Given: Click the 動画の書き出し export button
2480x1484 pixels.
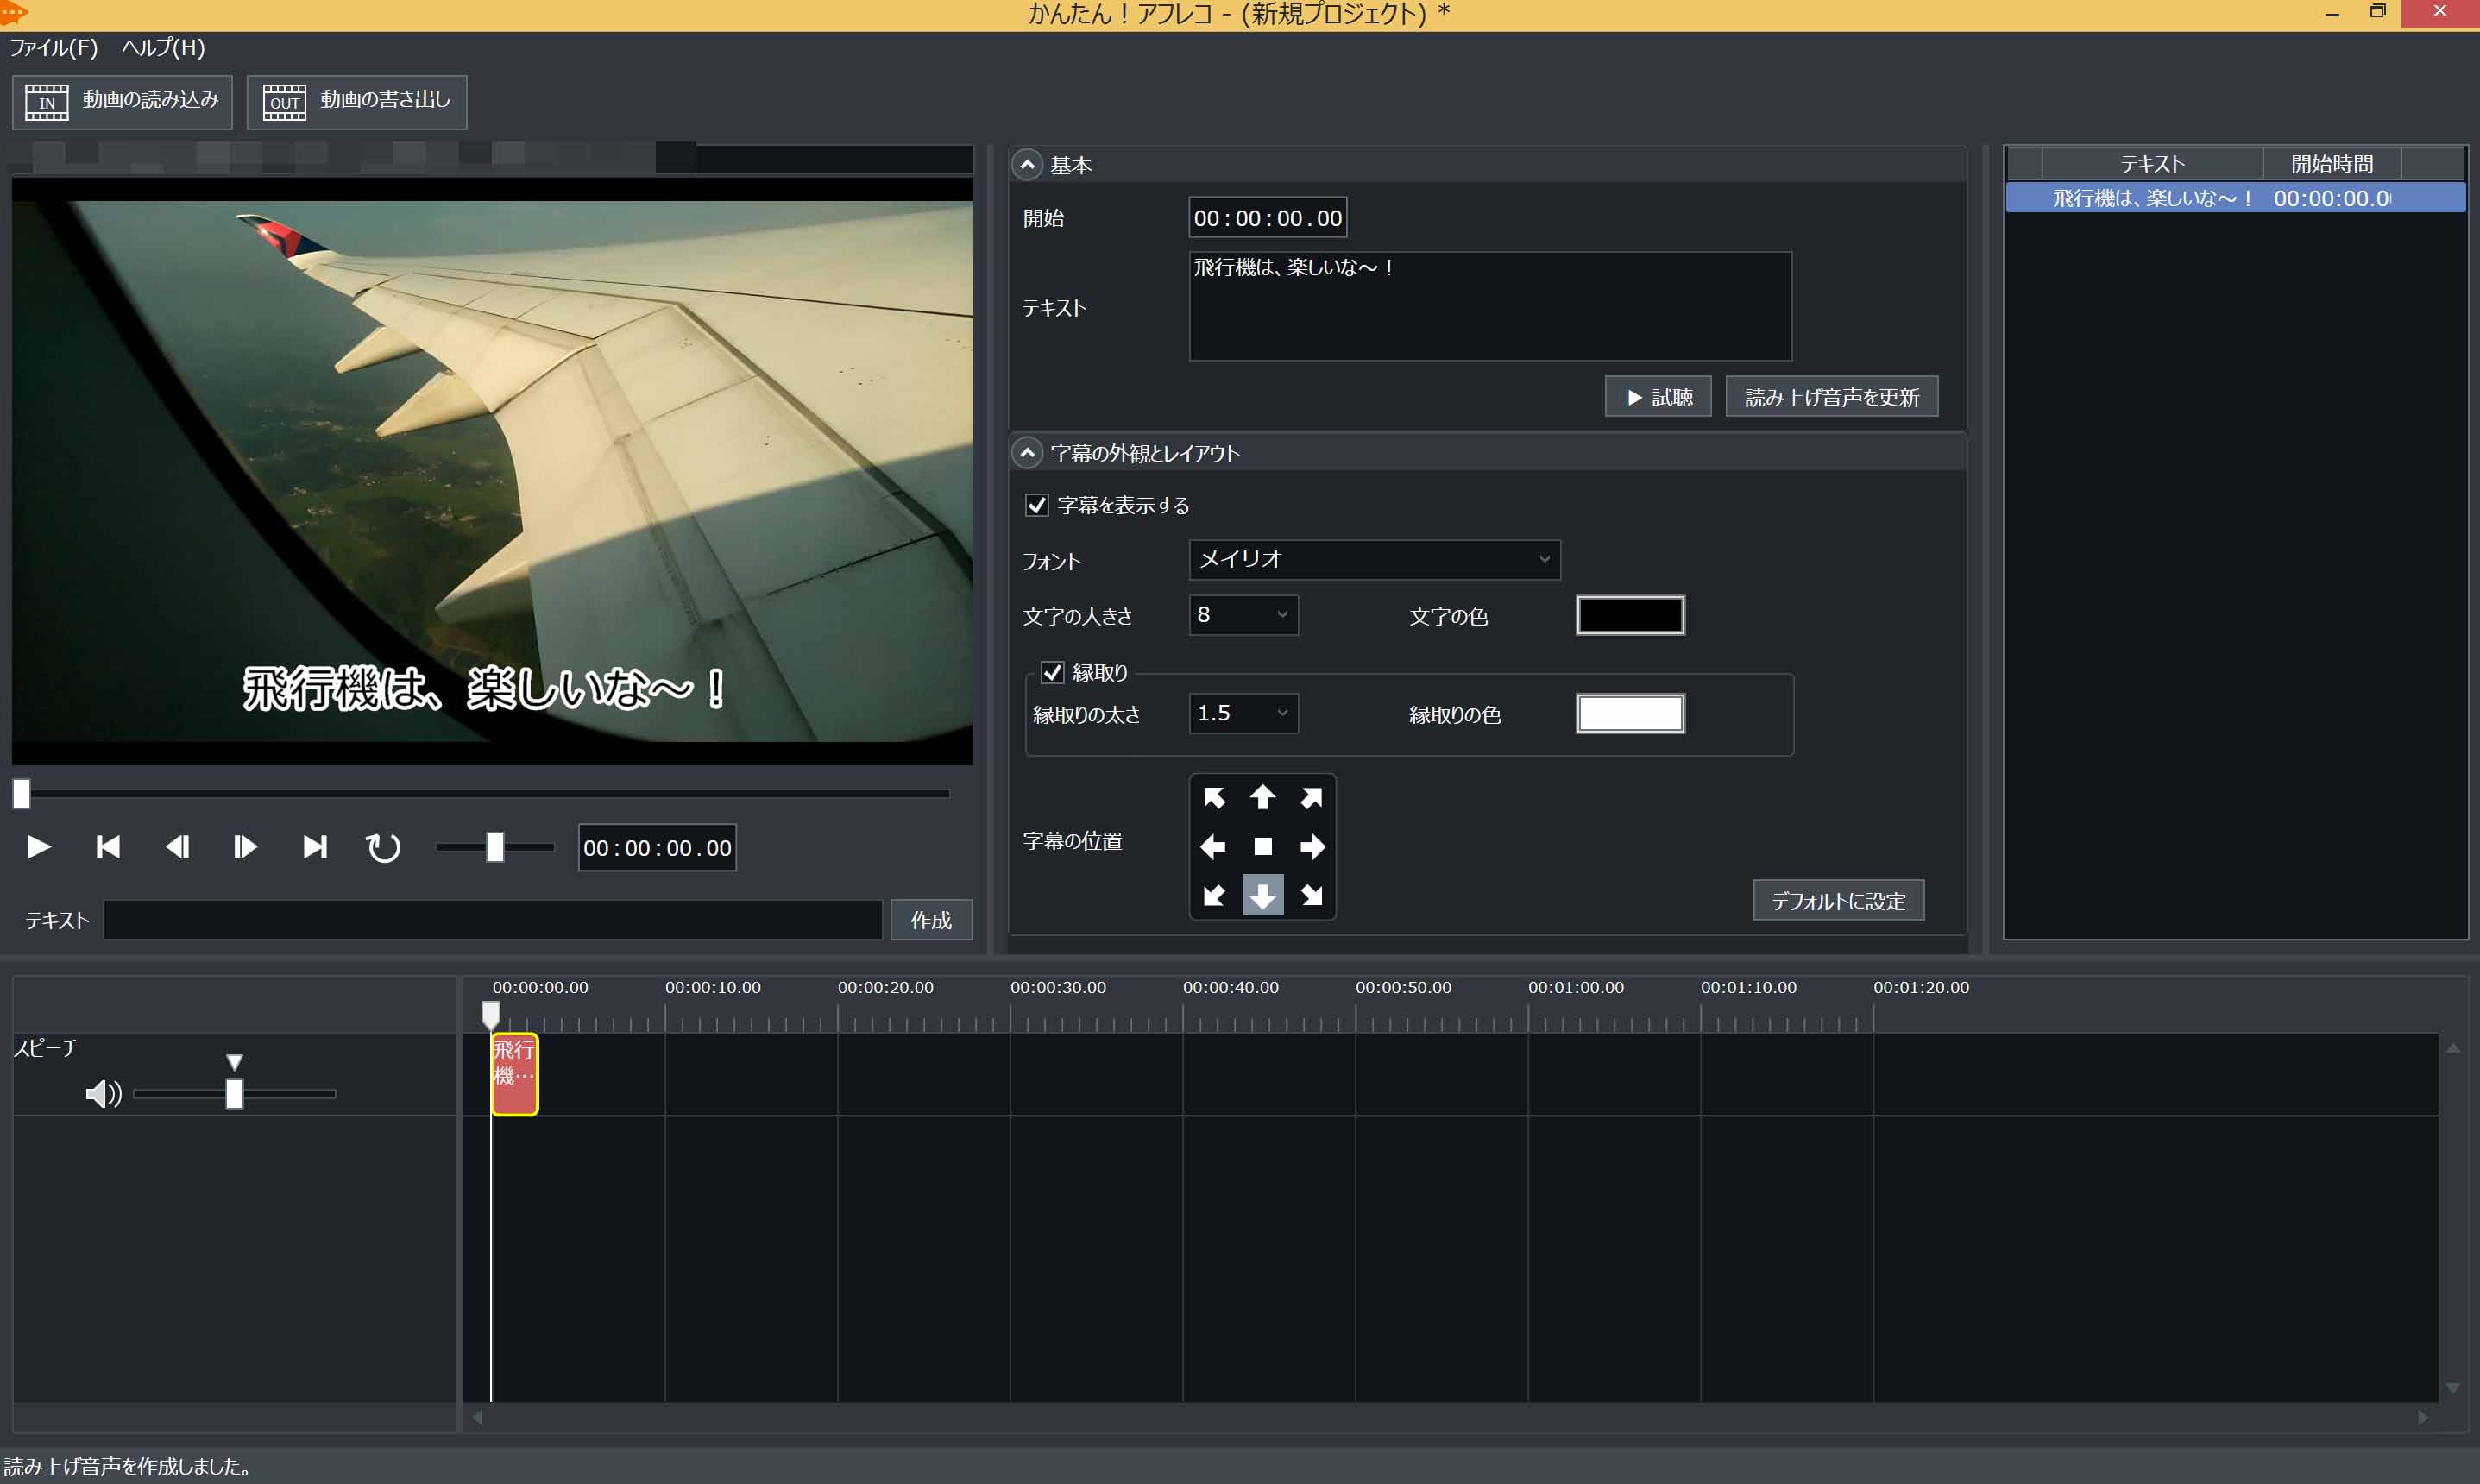Looking at the screenshot, I should click(357, 101).
